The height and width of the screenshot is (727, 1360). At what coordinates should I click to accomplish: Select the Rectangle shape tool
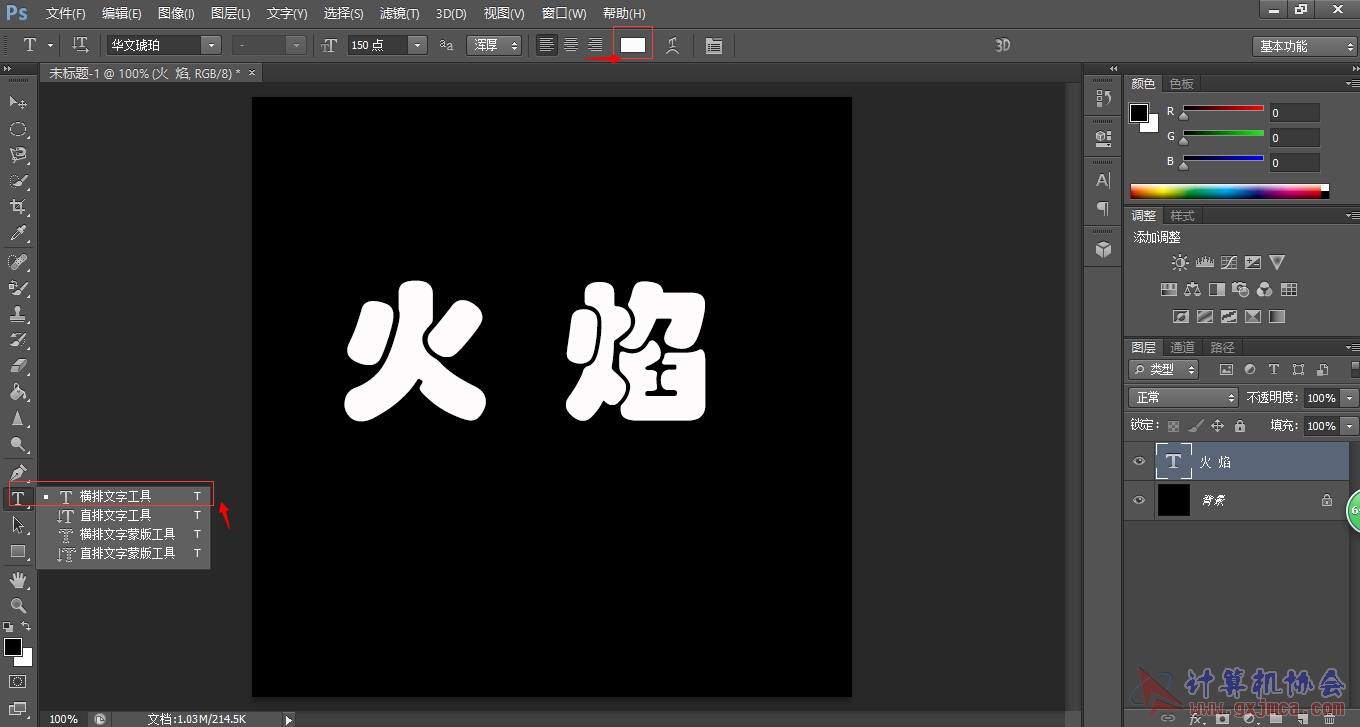(18, 551)
